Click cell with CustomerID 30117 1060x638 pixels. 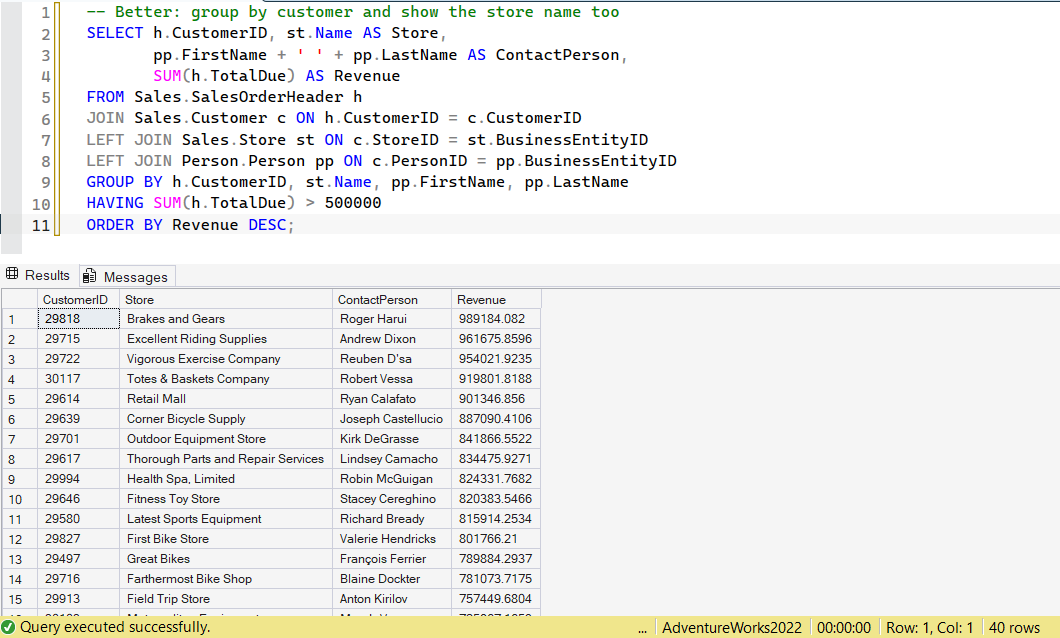[x=78, y=379]
